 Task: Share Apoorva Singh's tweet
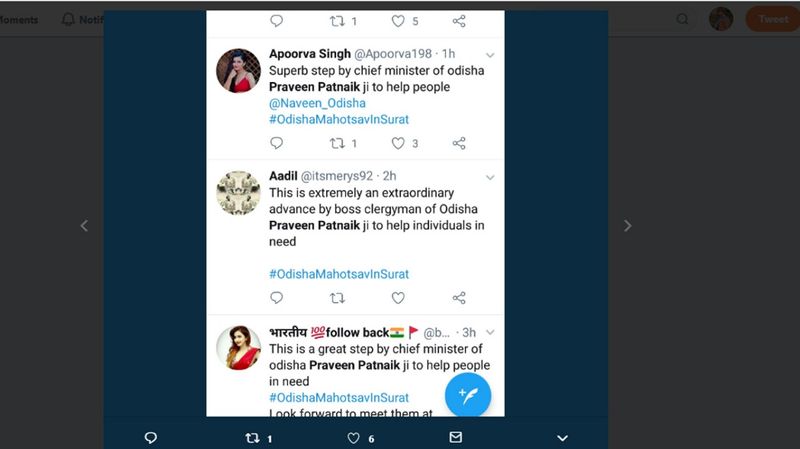tap(459, 143)
